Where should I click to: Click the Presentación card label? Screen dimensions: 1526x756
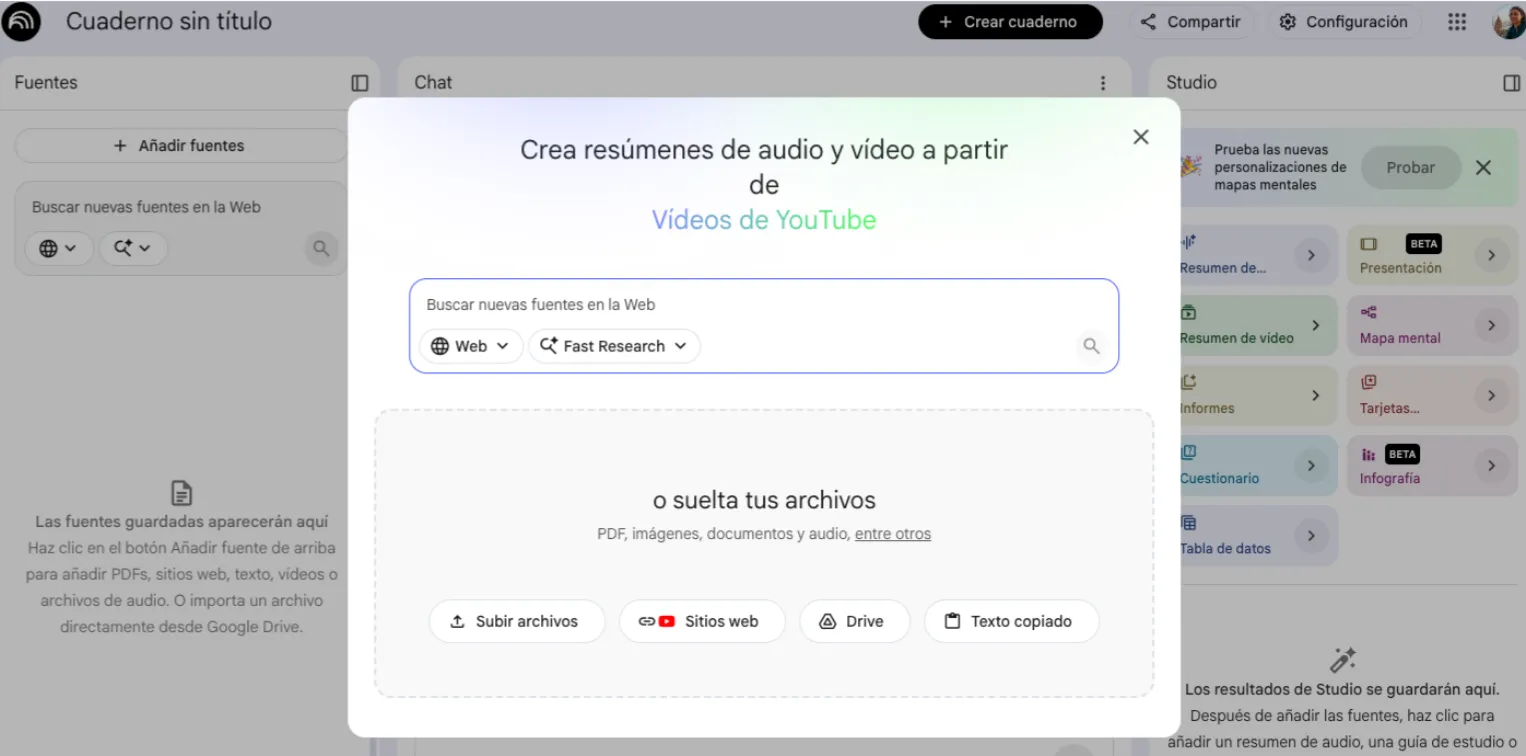pos(1400,268)
